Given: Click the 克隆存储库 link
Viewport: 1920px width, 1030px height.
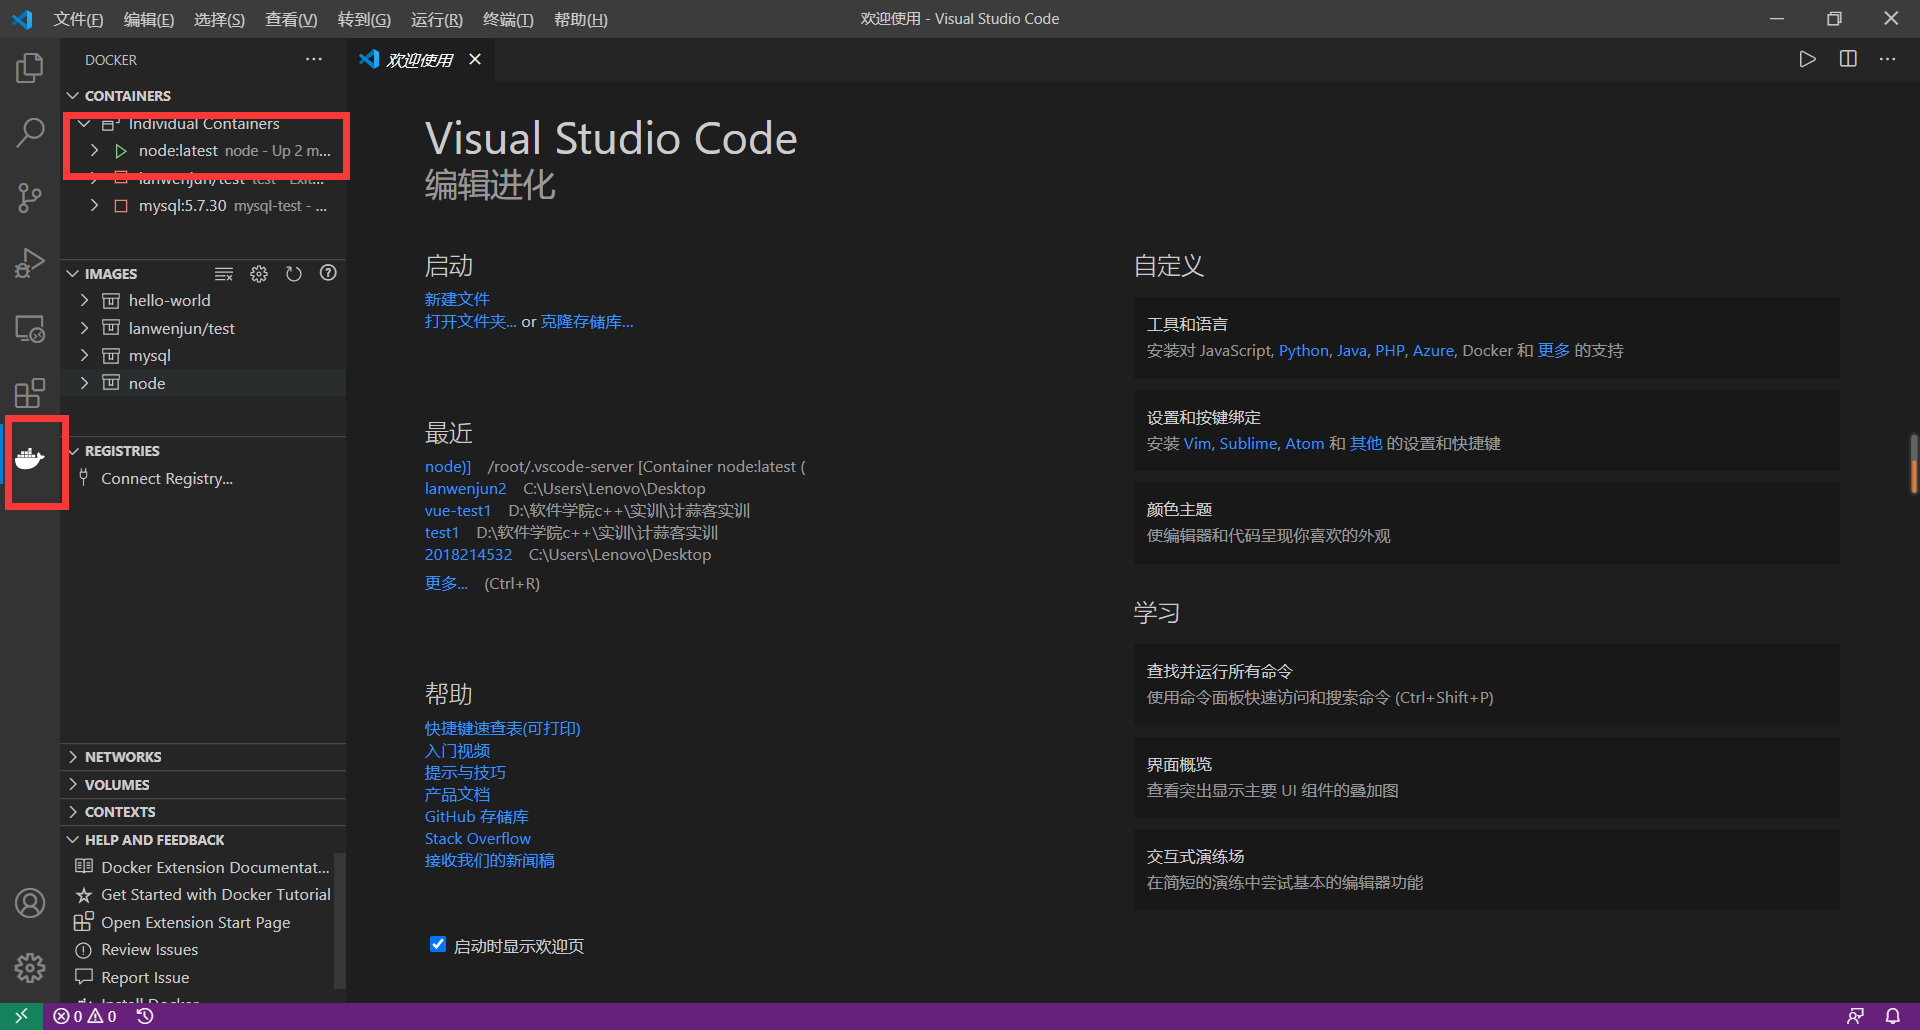Looking at the screenshot, I should pos(587,321).
